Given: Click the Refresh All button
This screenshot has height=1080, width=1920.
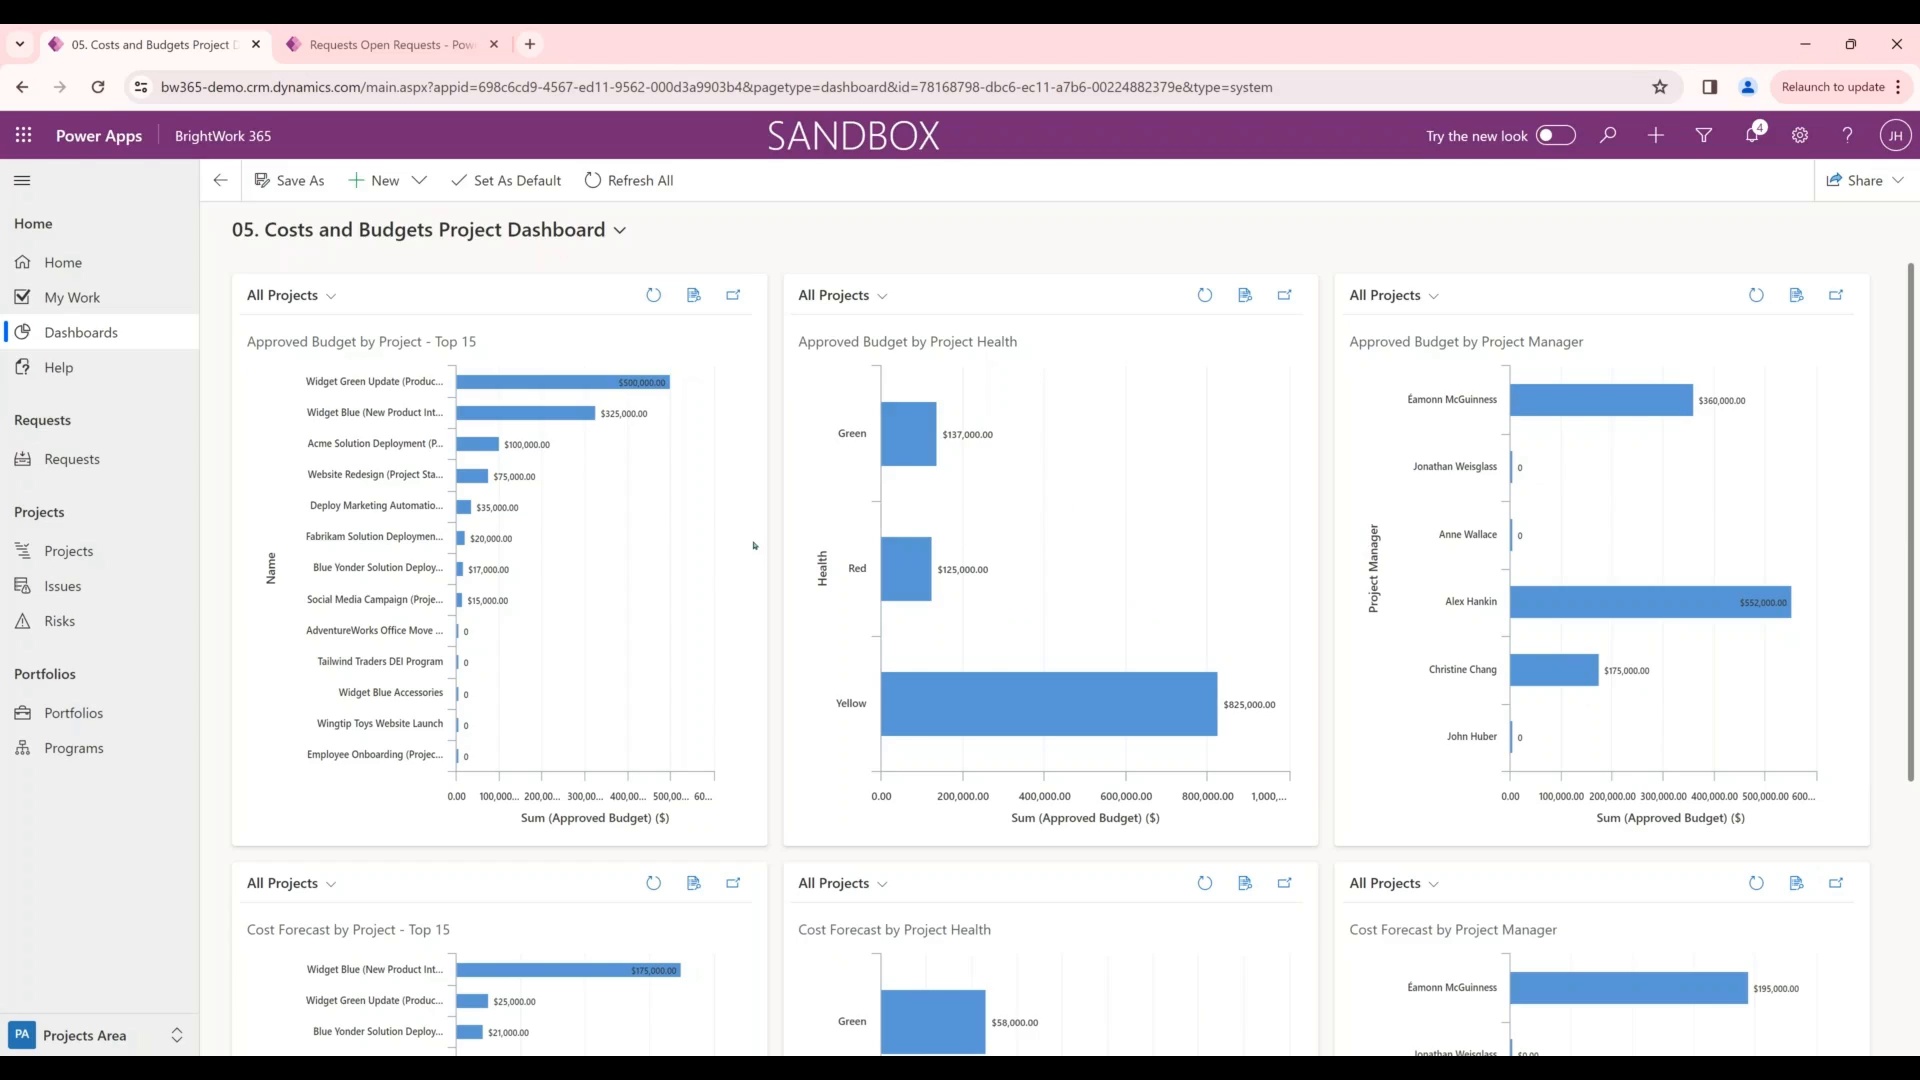Looking at the screenshot, I should click(629, 180).
